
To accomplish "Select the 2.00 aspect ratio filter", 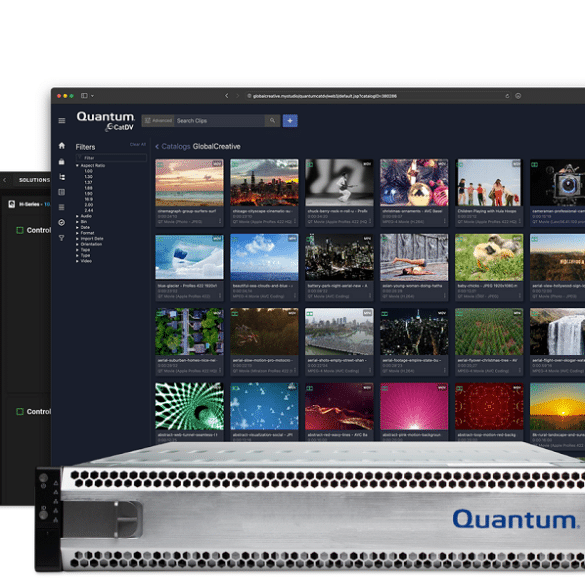I will (88, 205).
